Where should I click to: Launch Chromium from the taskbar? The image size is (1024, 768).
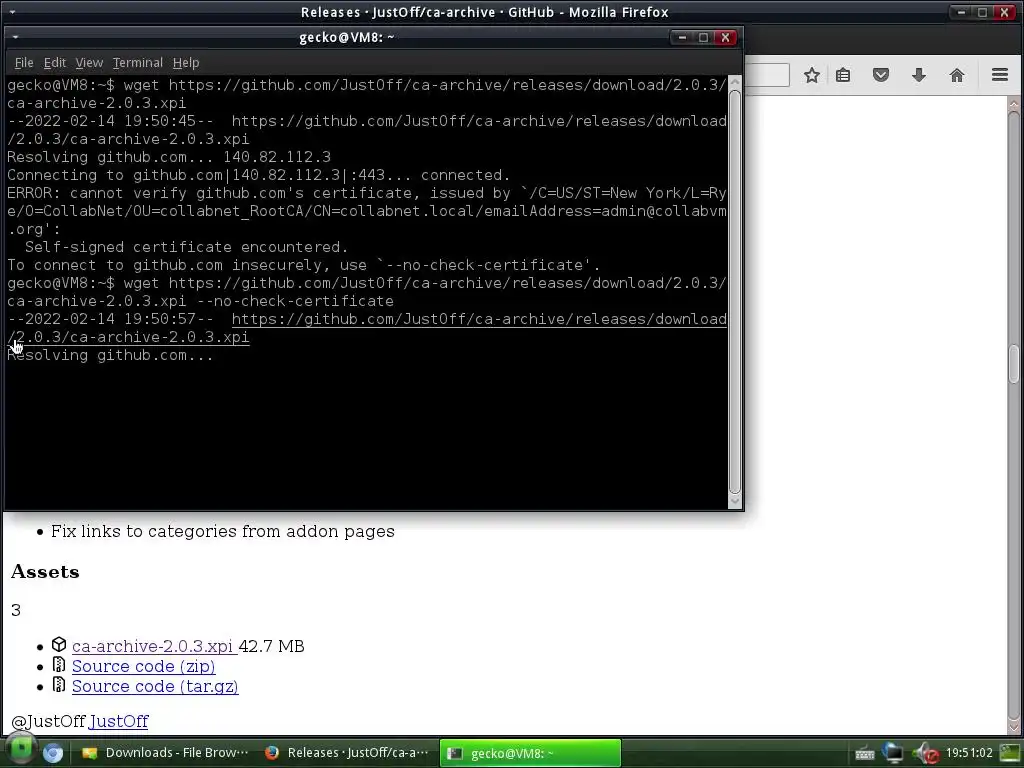coord(53,753)
